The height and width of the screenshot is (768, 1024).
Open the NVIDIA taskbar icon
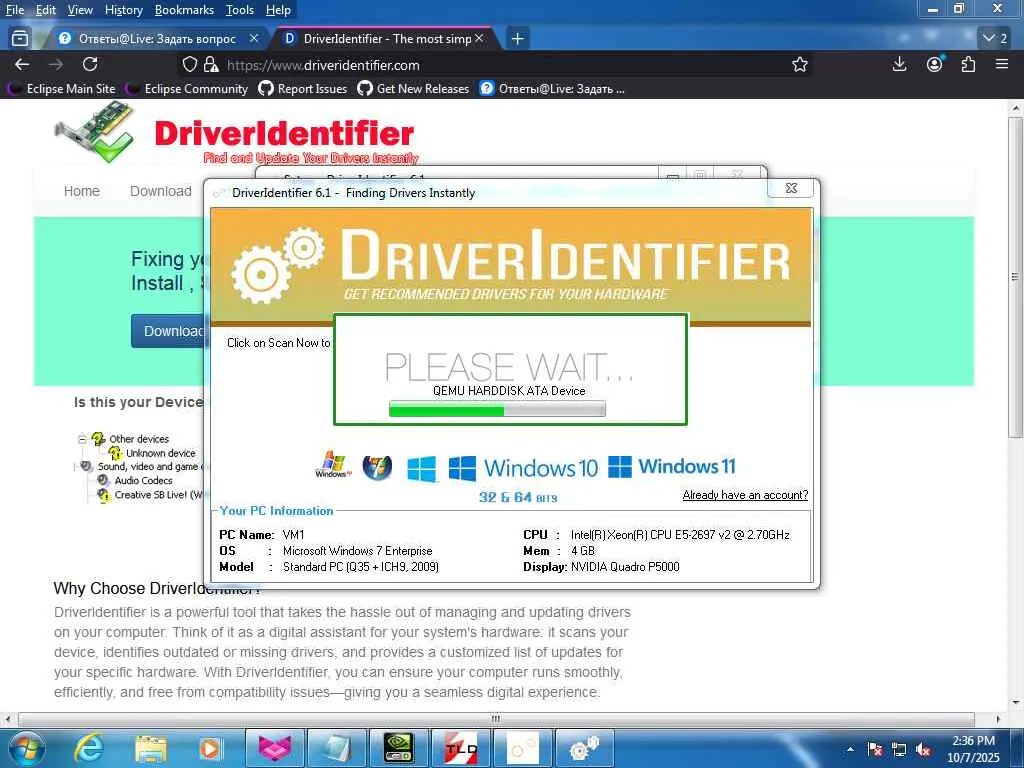click(x=398, y=749)
